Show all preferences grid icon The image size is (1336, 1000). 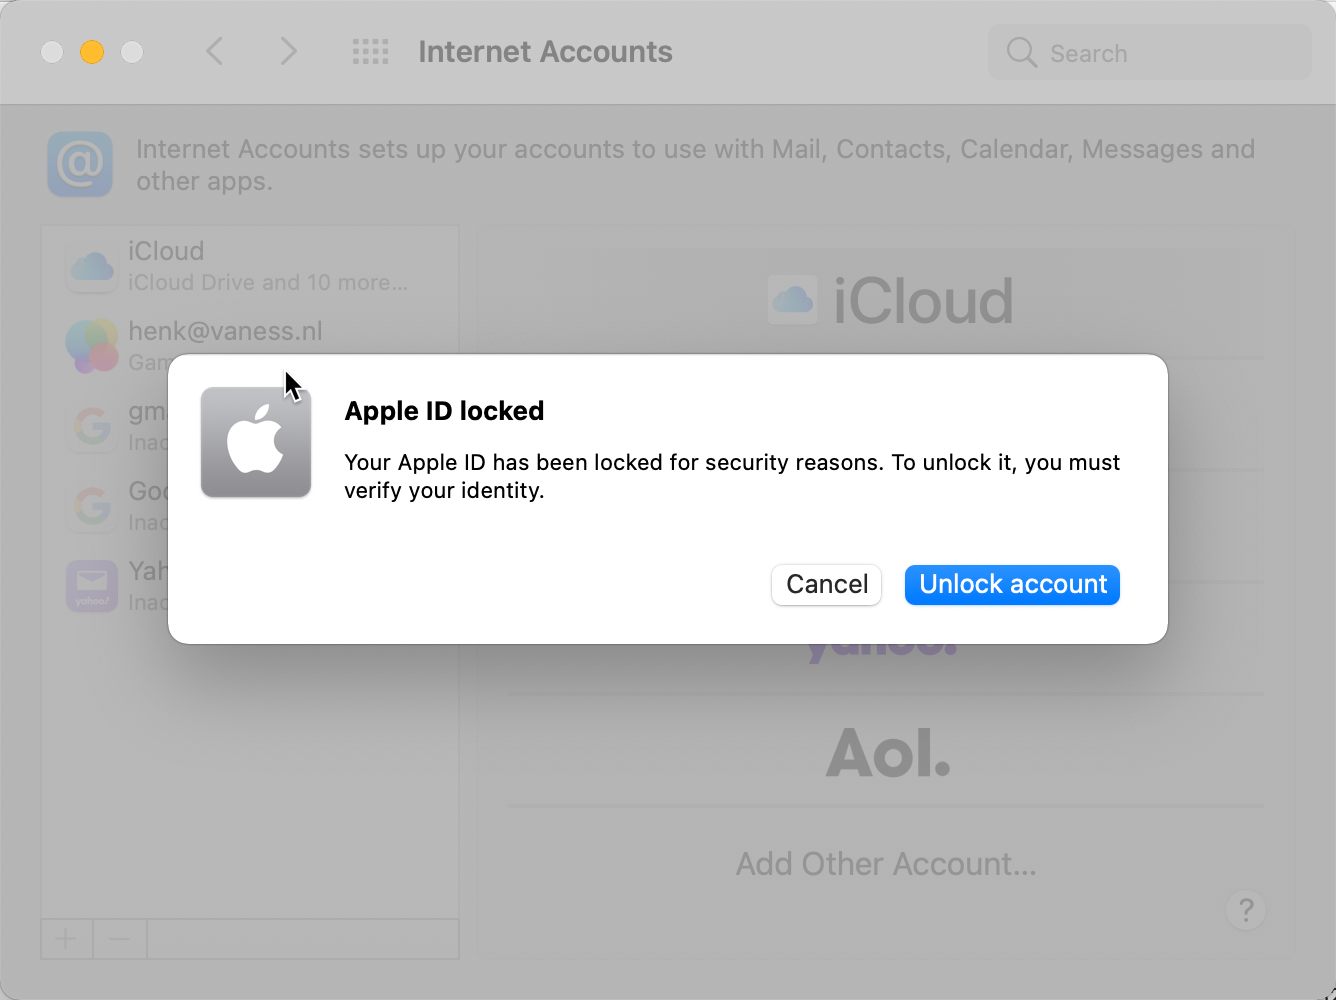point(370,52)
